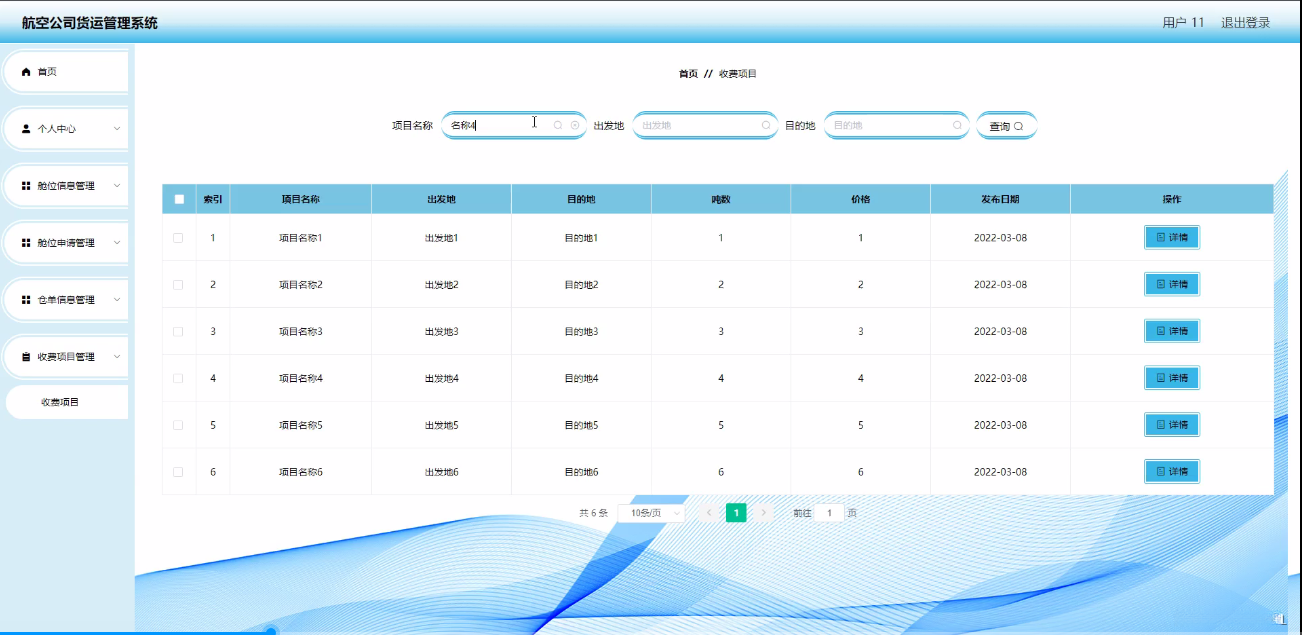This screenshot has width=1302, height=635.
Task: Open 首页 home in the sidebar
Action: pyautogui.click(x=66, y=72)
